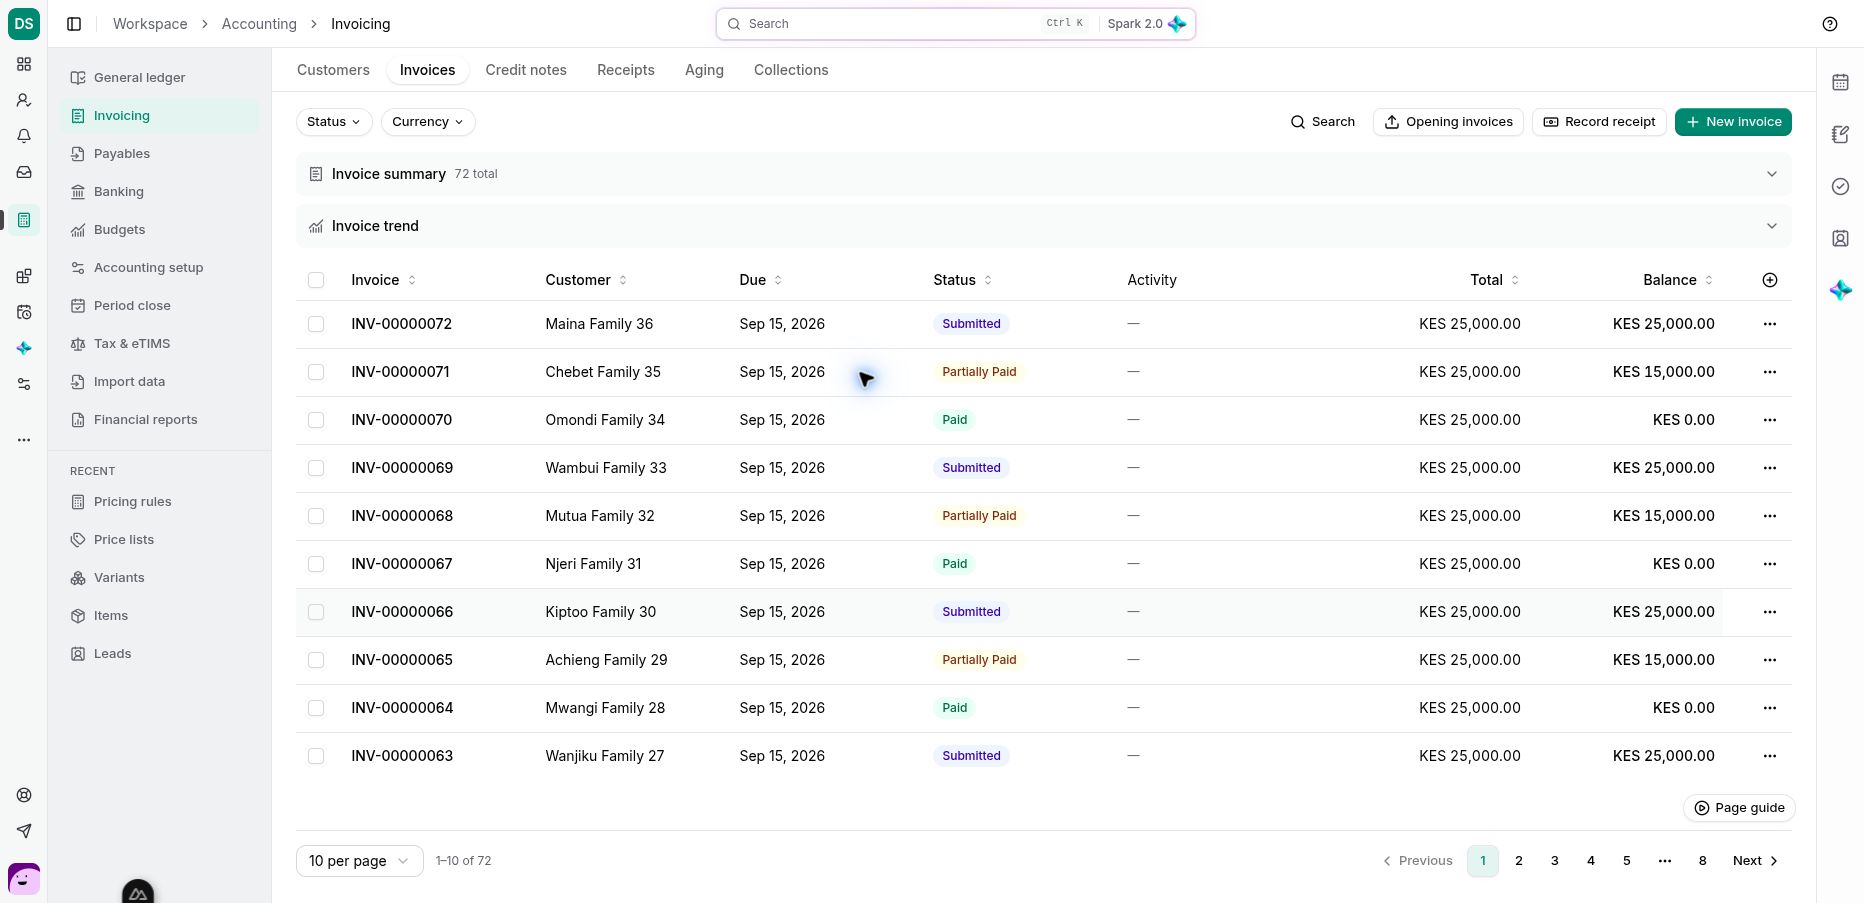The image size is (1864, 903).
Task: Check the box for invoice INV-00000068
Action: (x=316, y=516)
